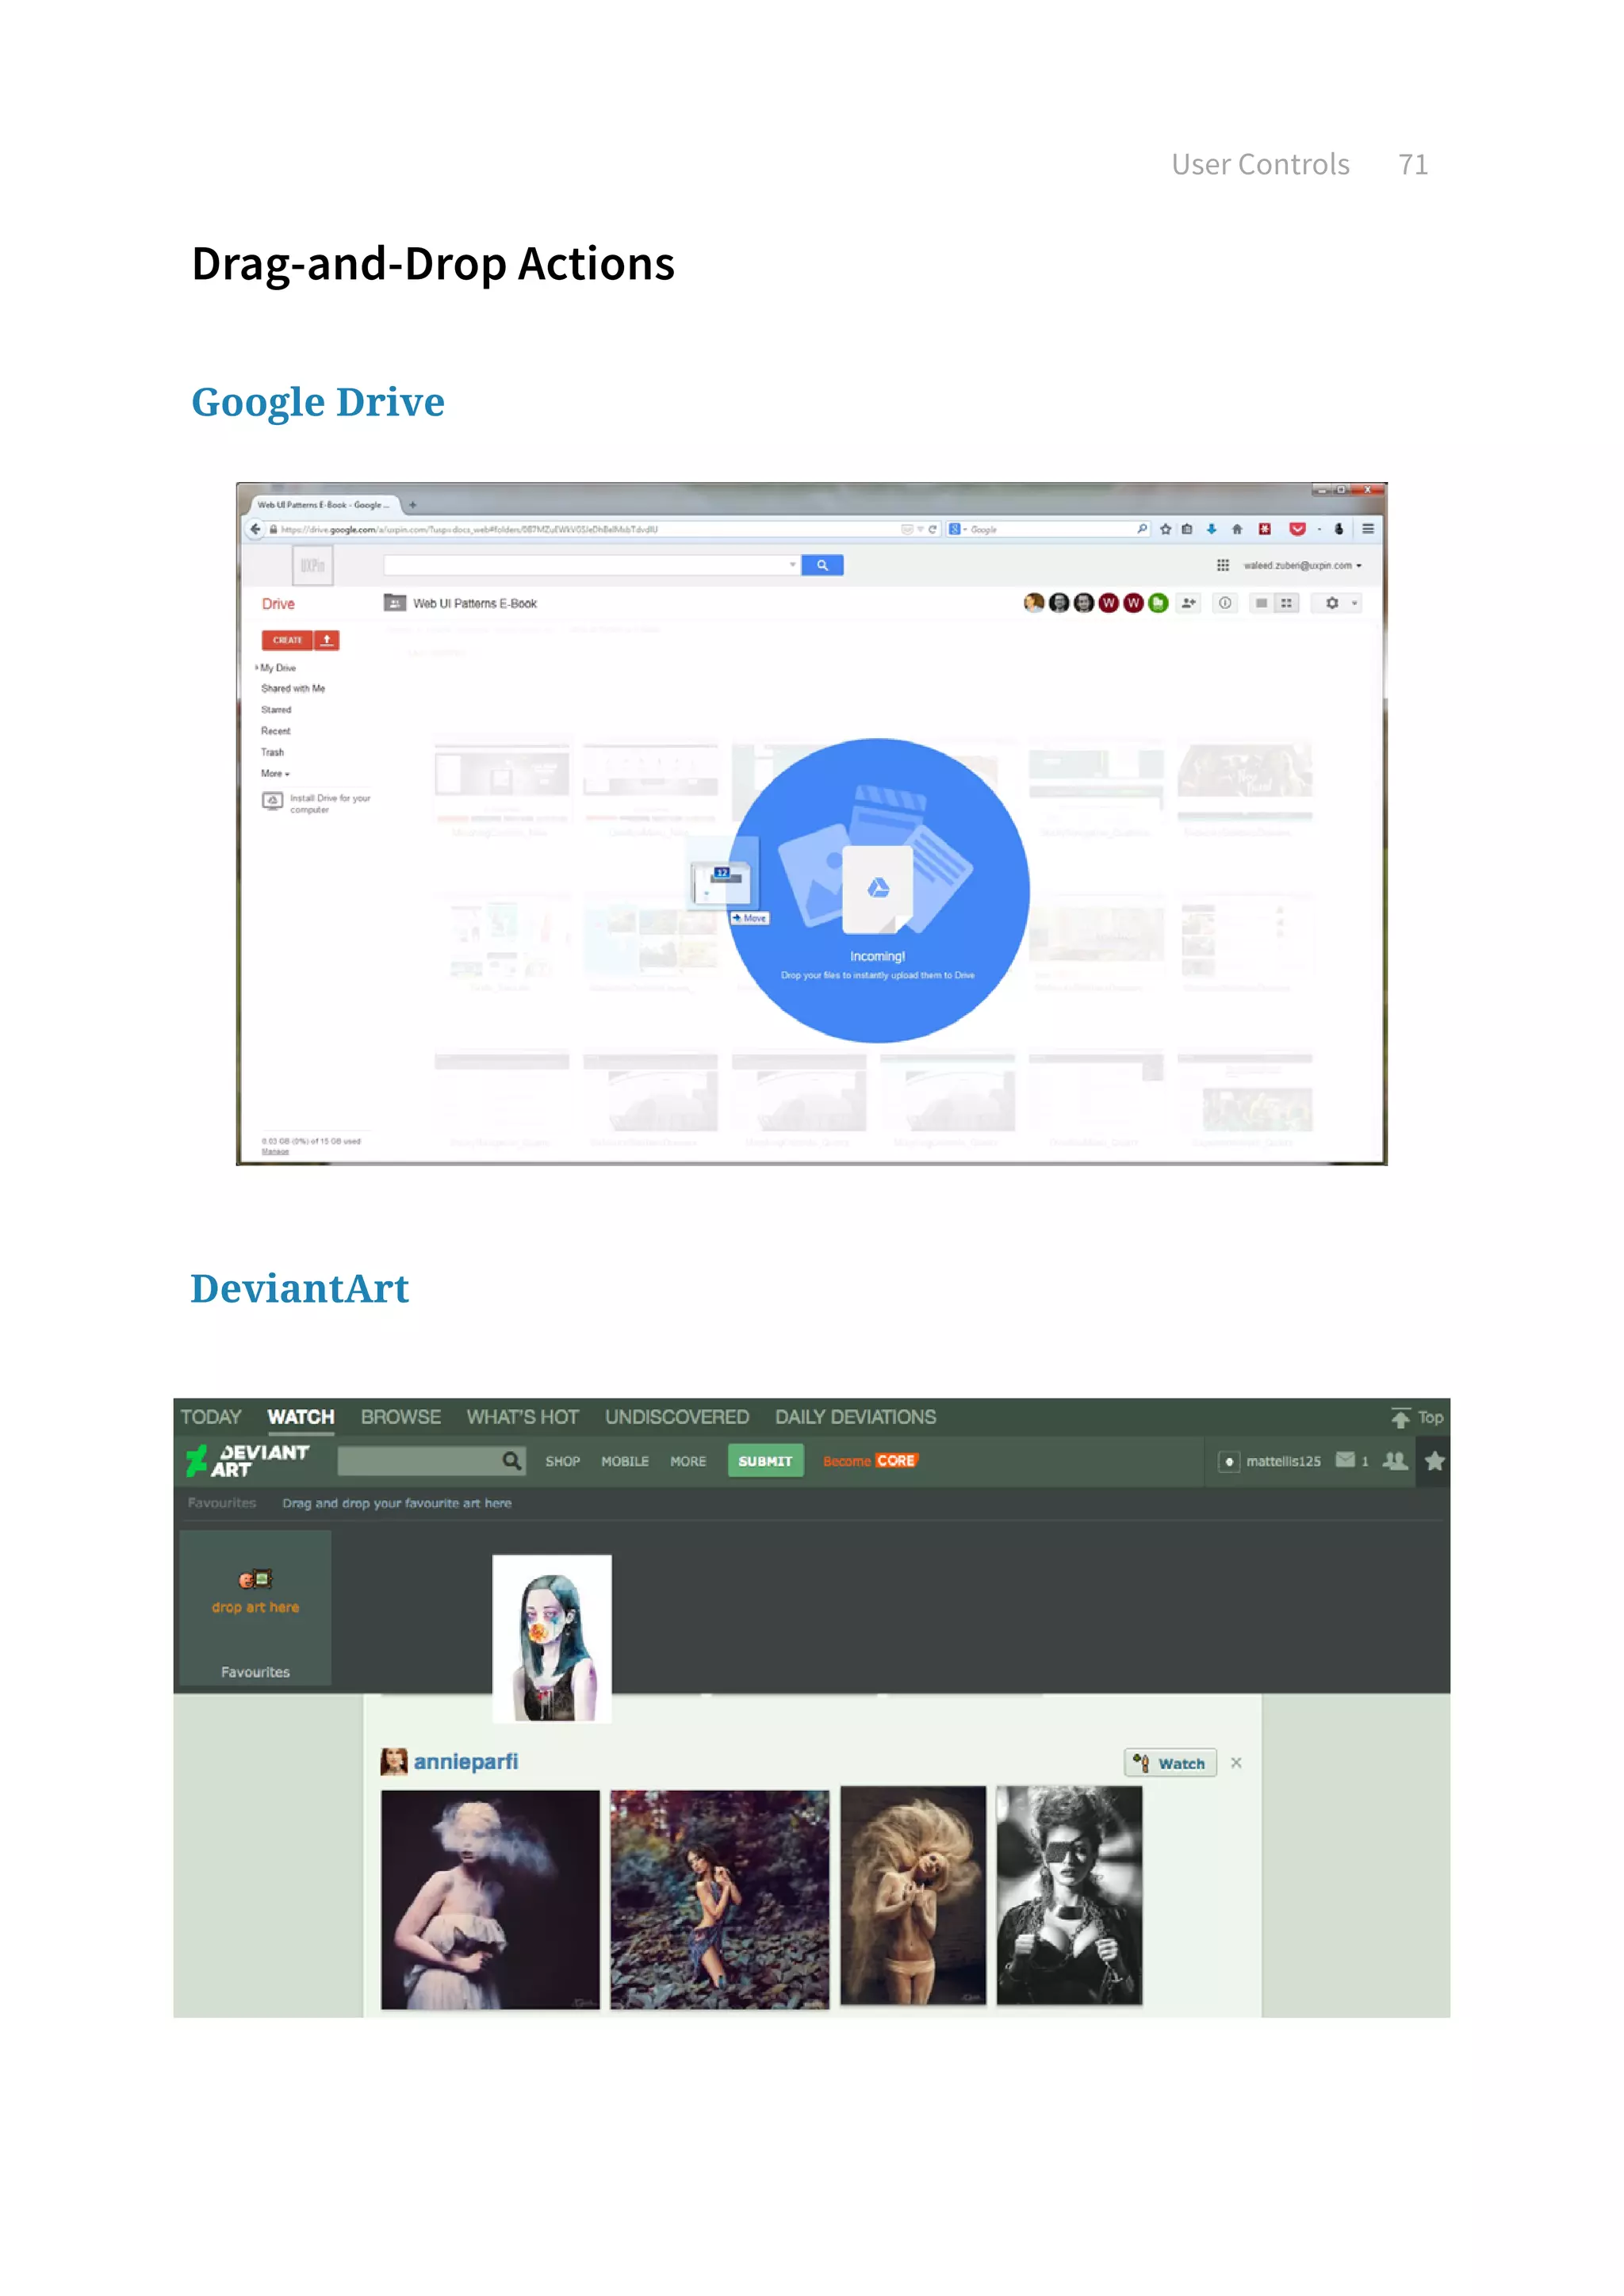Click the blue search magnifier button in Drive
The image size is (1624, 2296).
(822, 565)
